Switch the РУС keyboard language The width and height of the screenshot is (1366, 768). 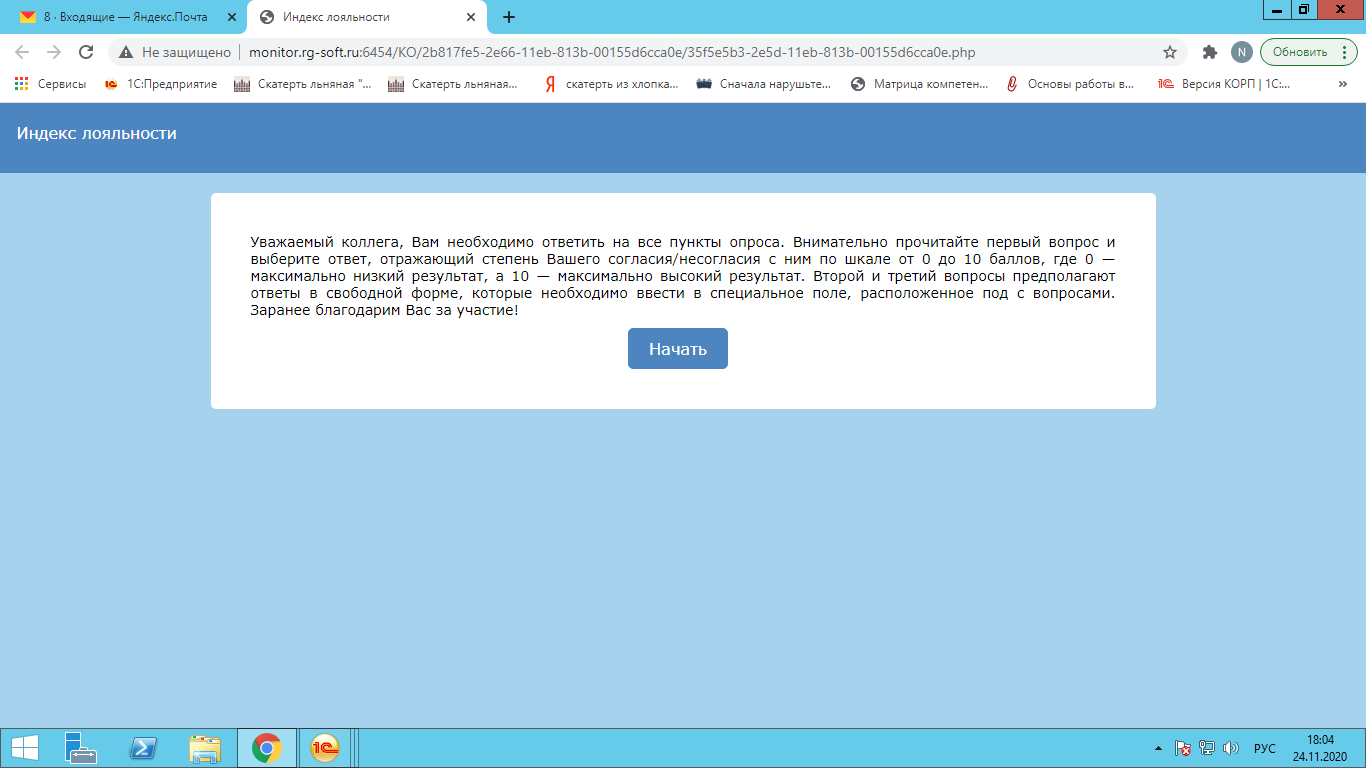(x=1265, y=748)
